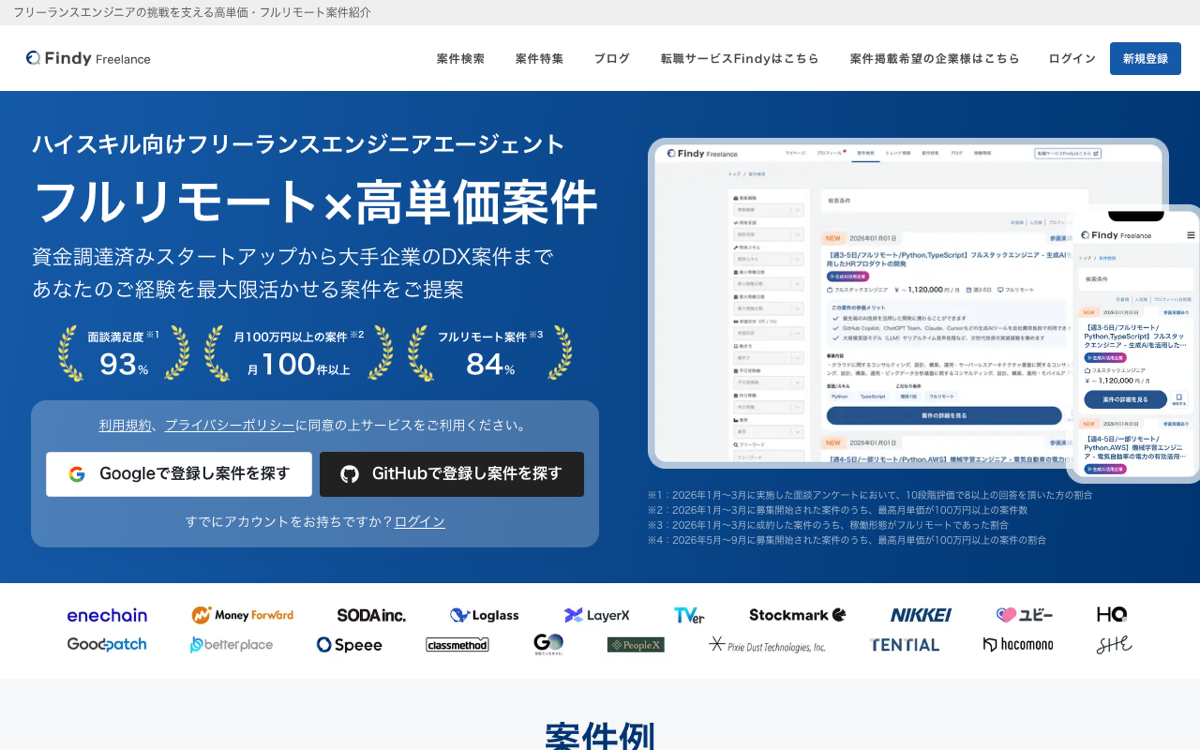Click the Loglass logo
The height and width of the screenshot is (750, 1200).
tap(484, 615)
